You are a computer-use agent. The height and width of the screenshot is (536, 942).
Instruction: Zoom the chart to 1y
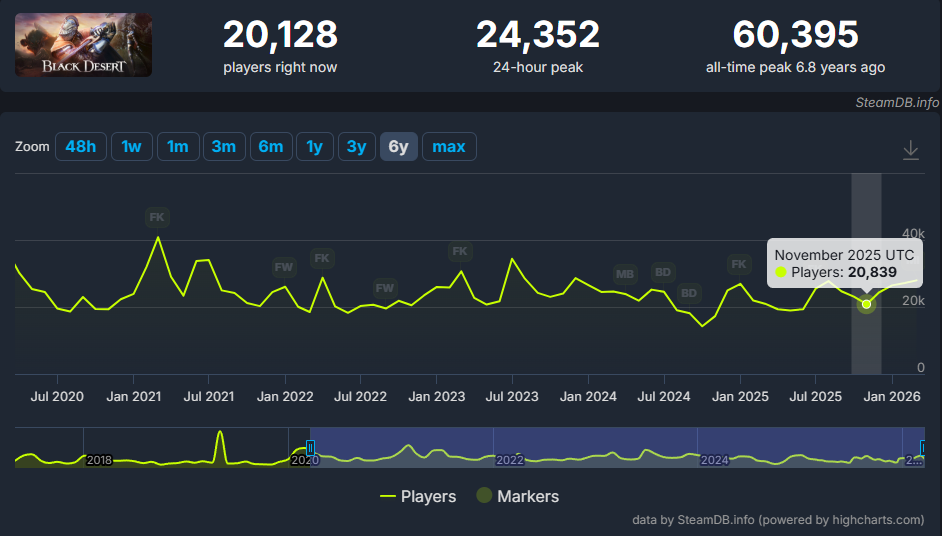pos(314,146)
